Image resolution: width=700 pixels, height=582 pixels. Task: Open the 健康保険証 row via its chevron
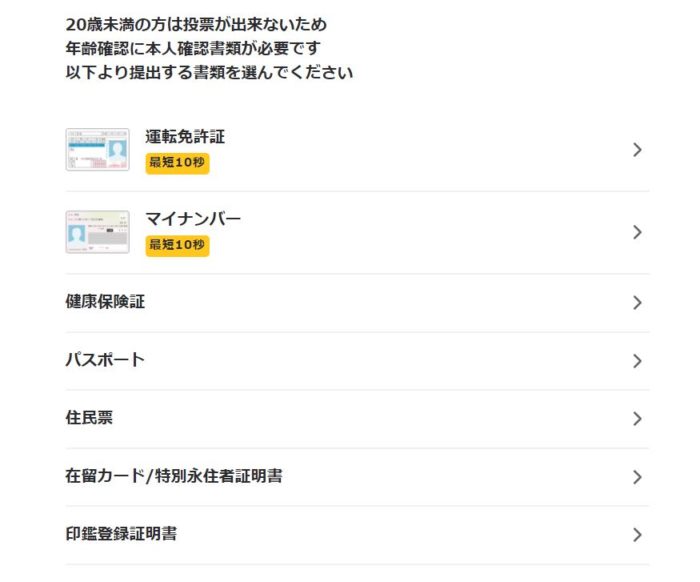click(638, 303)
